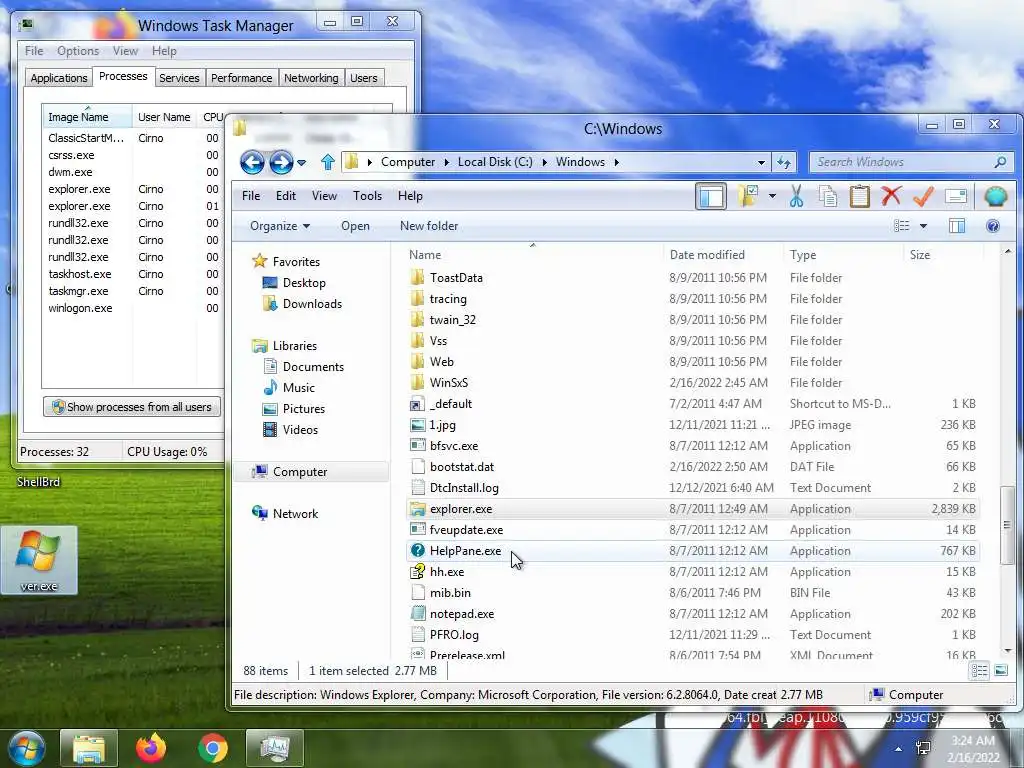Sort by Date modified column header
The width and height of the screenshot is (1024, 768).
(x=723, y=255)
